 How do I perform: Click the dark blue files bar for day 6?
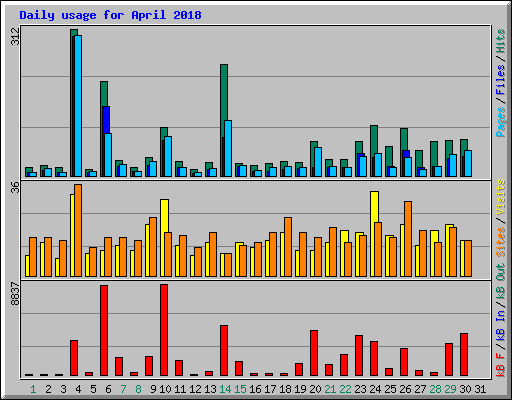click(x=106, y=120)
